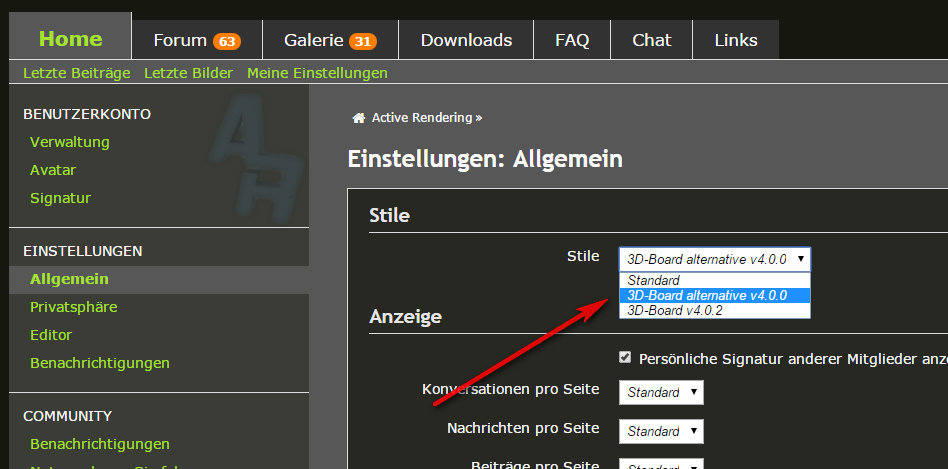Open Letzte Bilder link

189,73
